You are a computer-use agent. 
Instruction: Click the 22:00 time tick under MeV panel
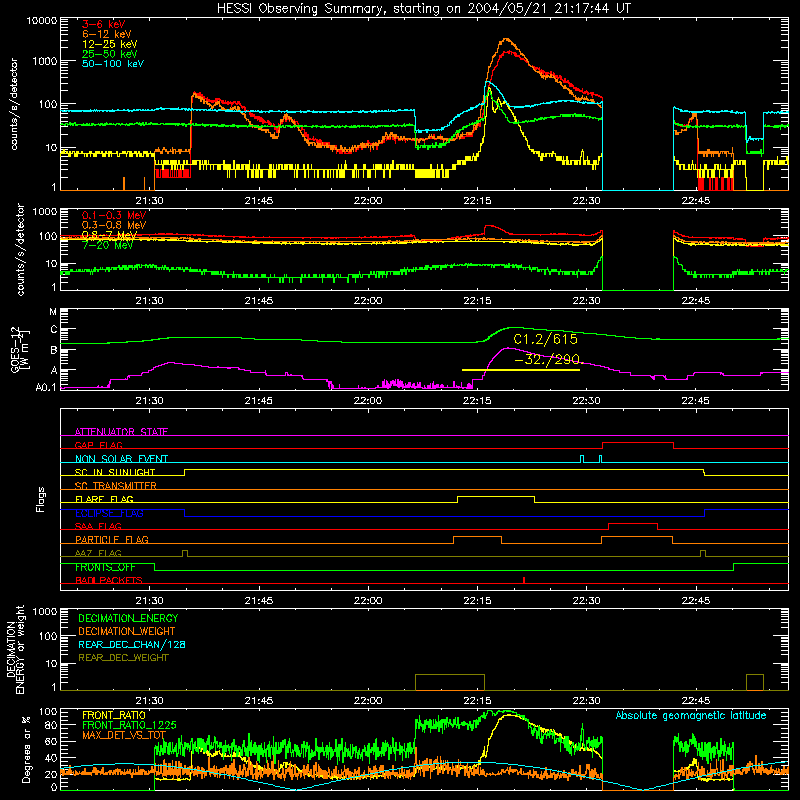point(368,301)
